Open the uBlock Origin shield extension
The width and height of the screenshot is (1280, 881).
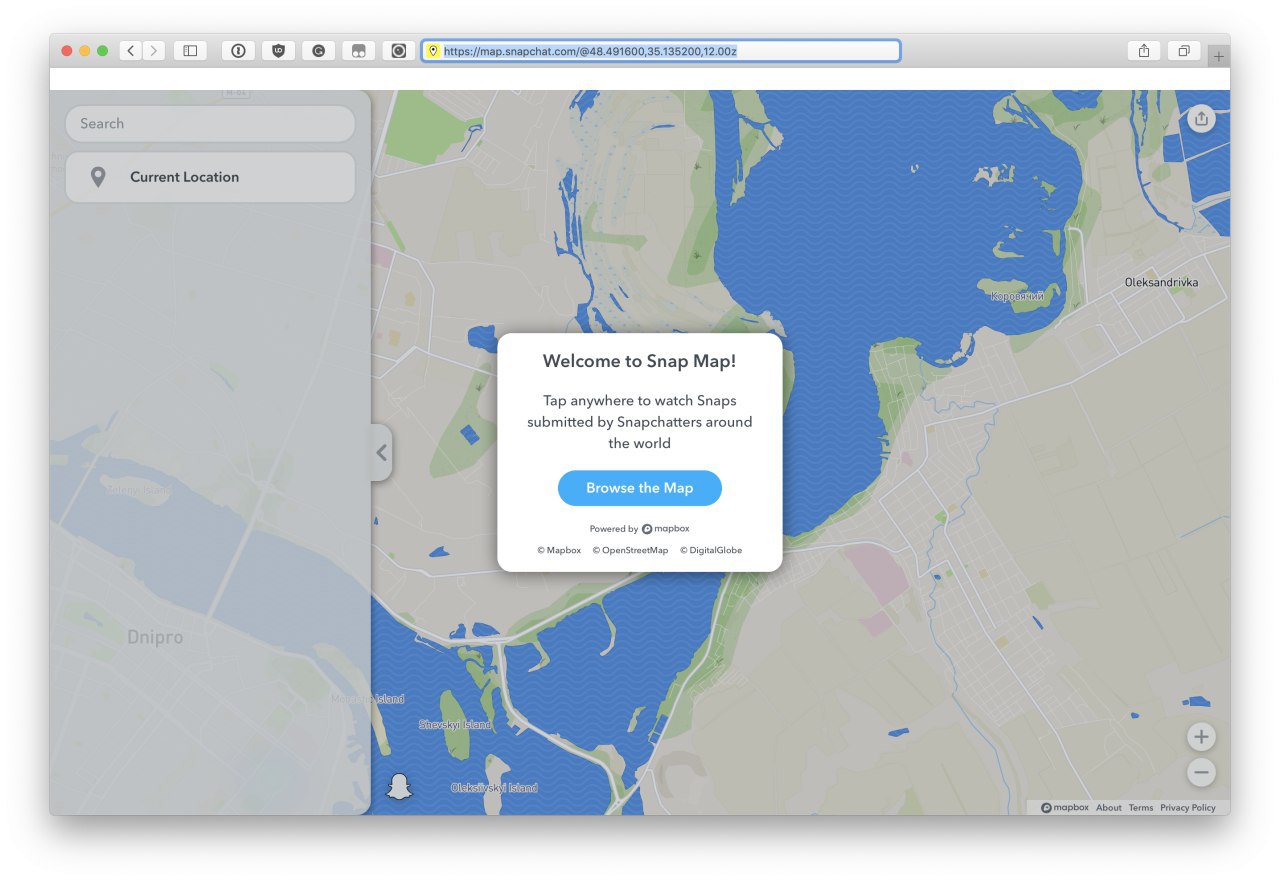pos(278,51)
